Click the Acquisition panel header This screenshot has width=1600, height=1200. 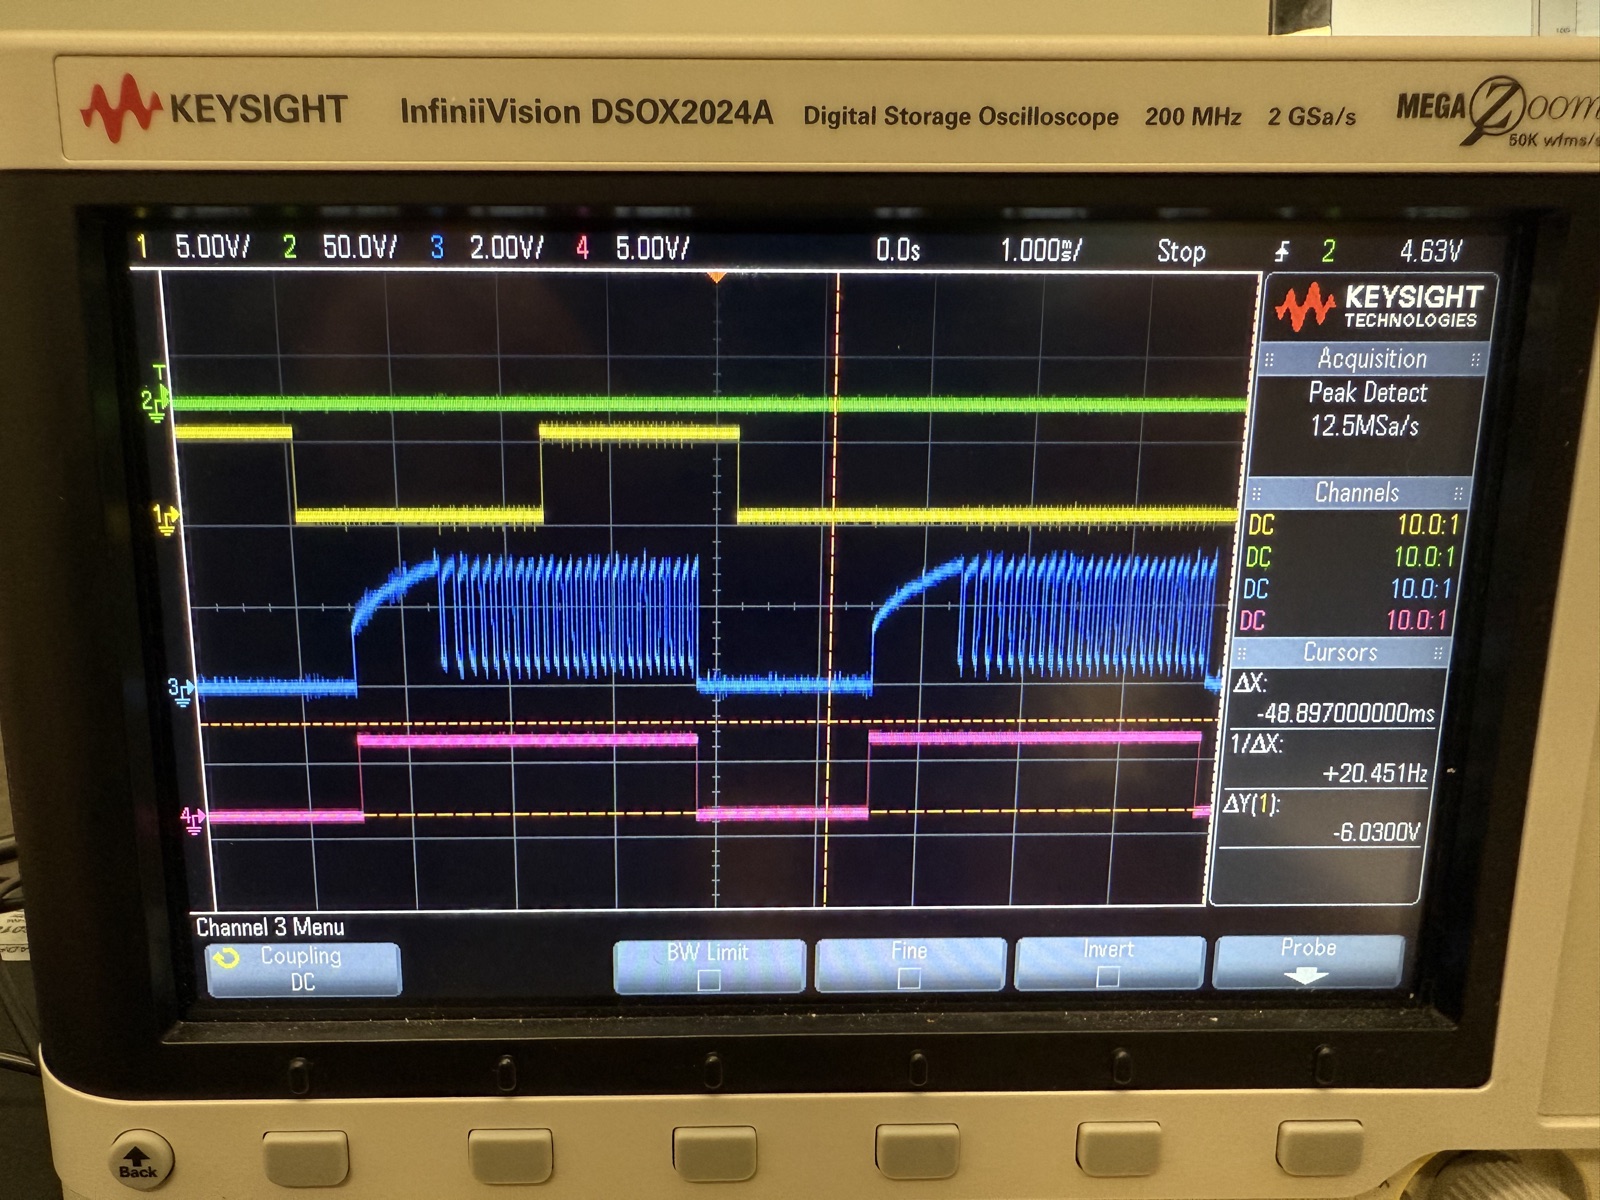(x=1371, y=359)
